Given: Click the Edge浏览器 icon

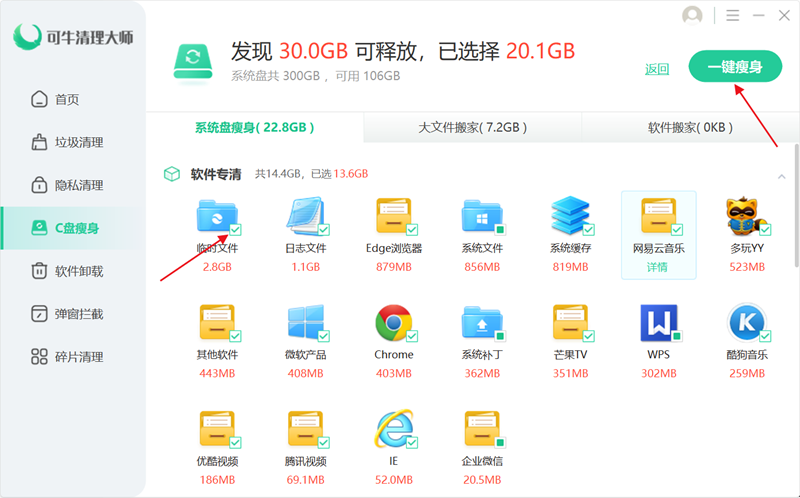Looking at the screenshot, I should pos(393,216).
